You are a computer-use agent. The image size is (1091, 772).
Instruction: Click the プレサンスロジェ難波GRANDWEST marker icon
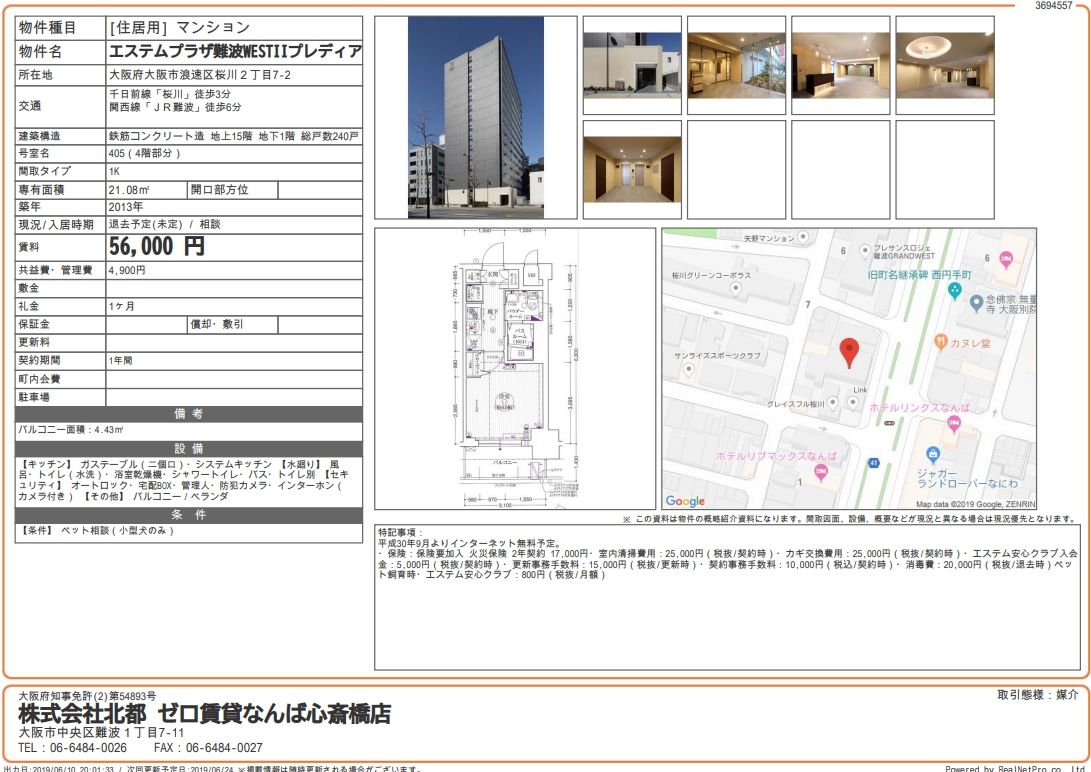tap(865, 250)
